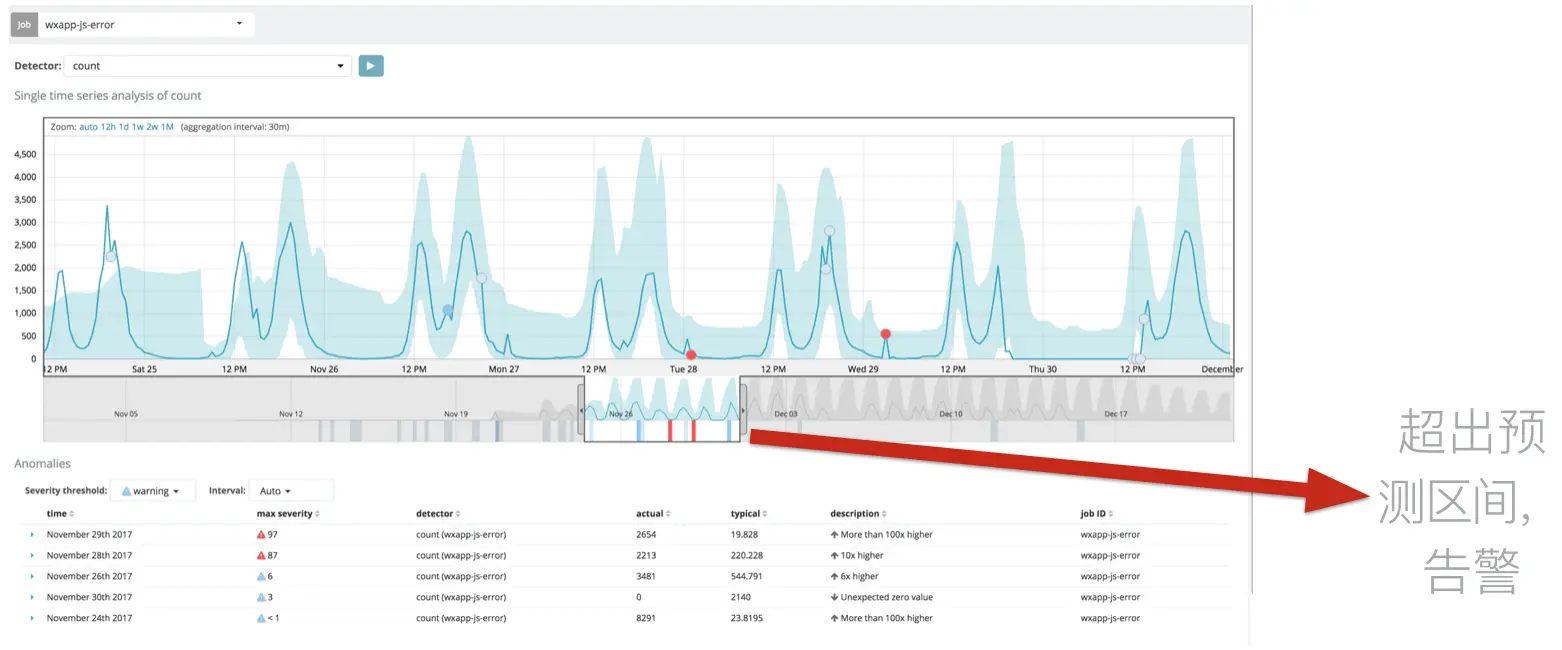
Task: Click the critical severity 97 warning icon
Action: click(x=262, y=535)
